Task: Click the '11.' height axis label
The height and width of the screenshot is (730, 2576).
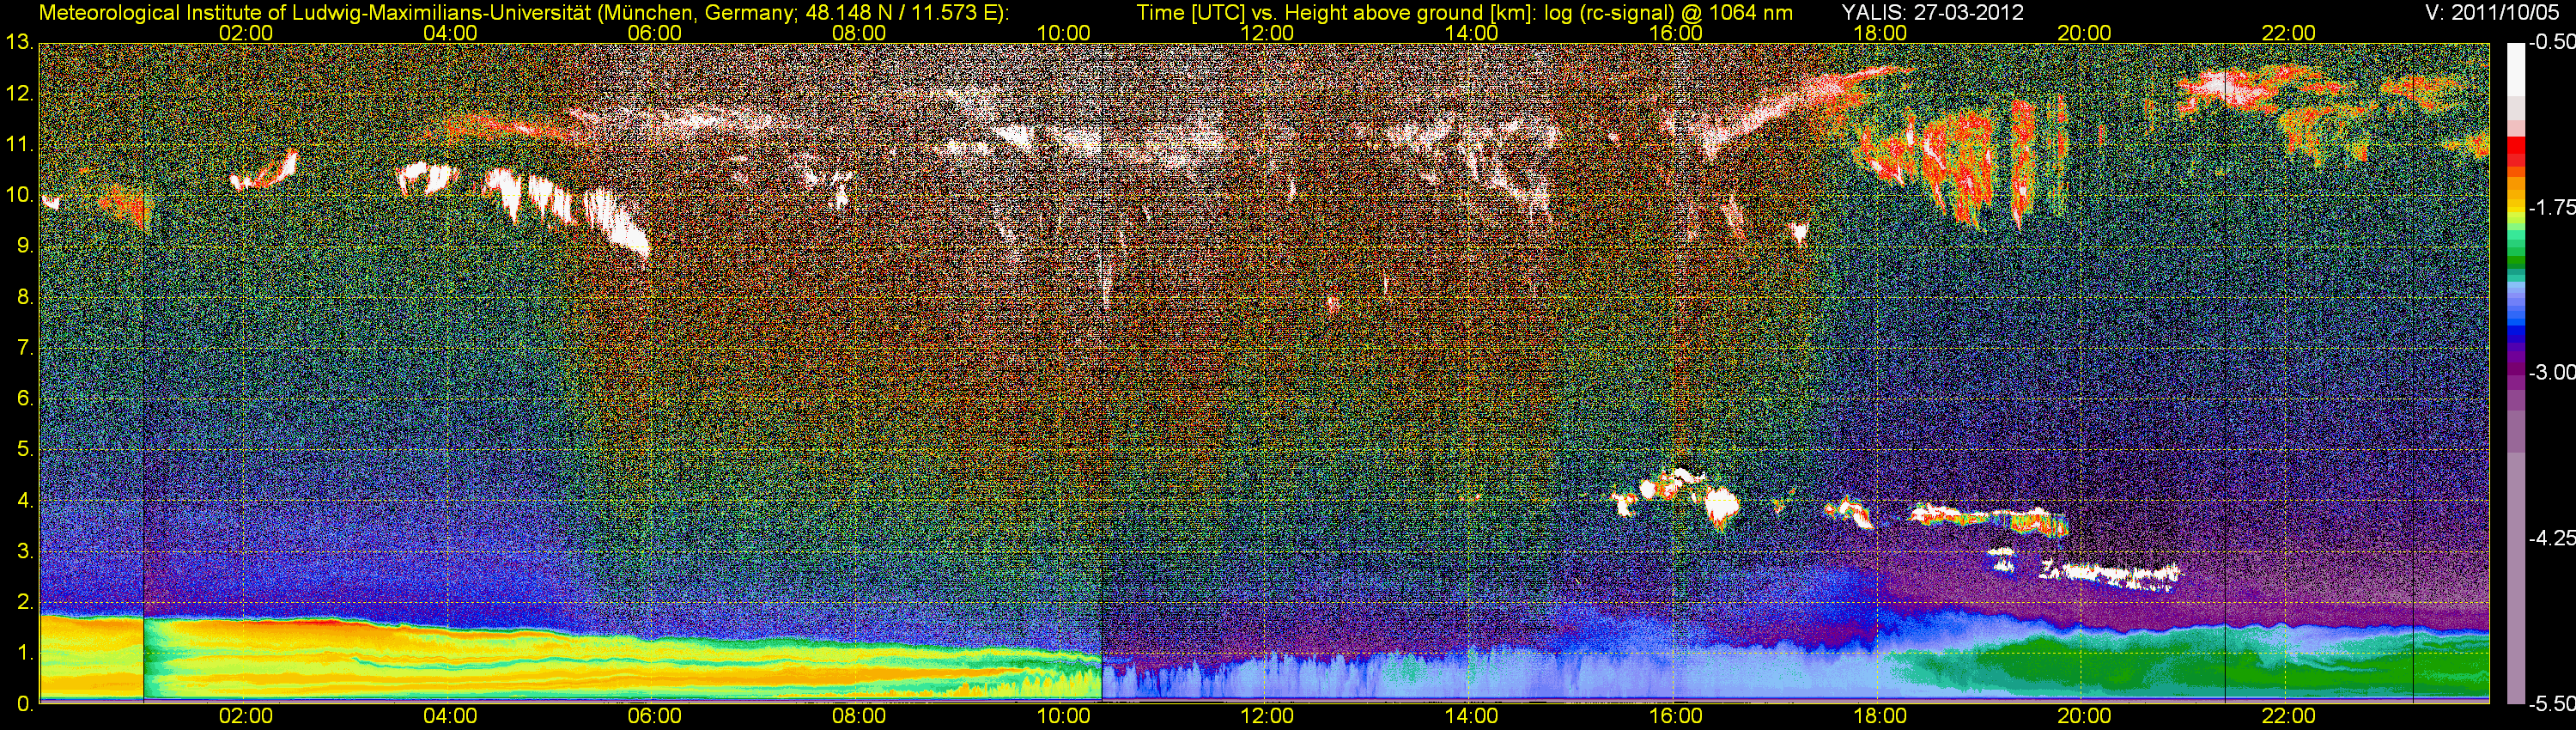Action: [20, 145]
